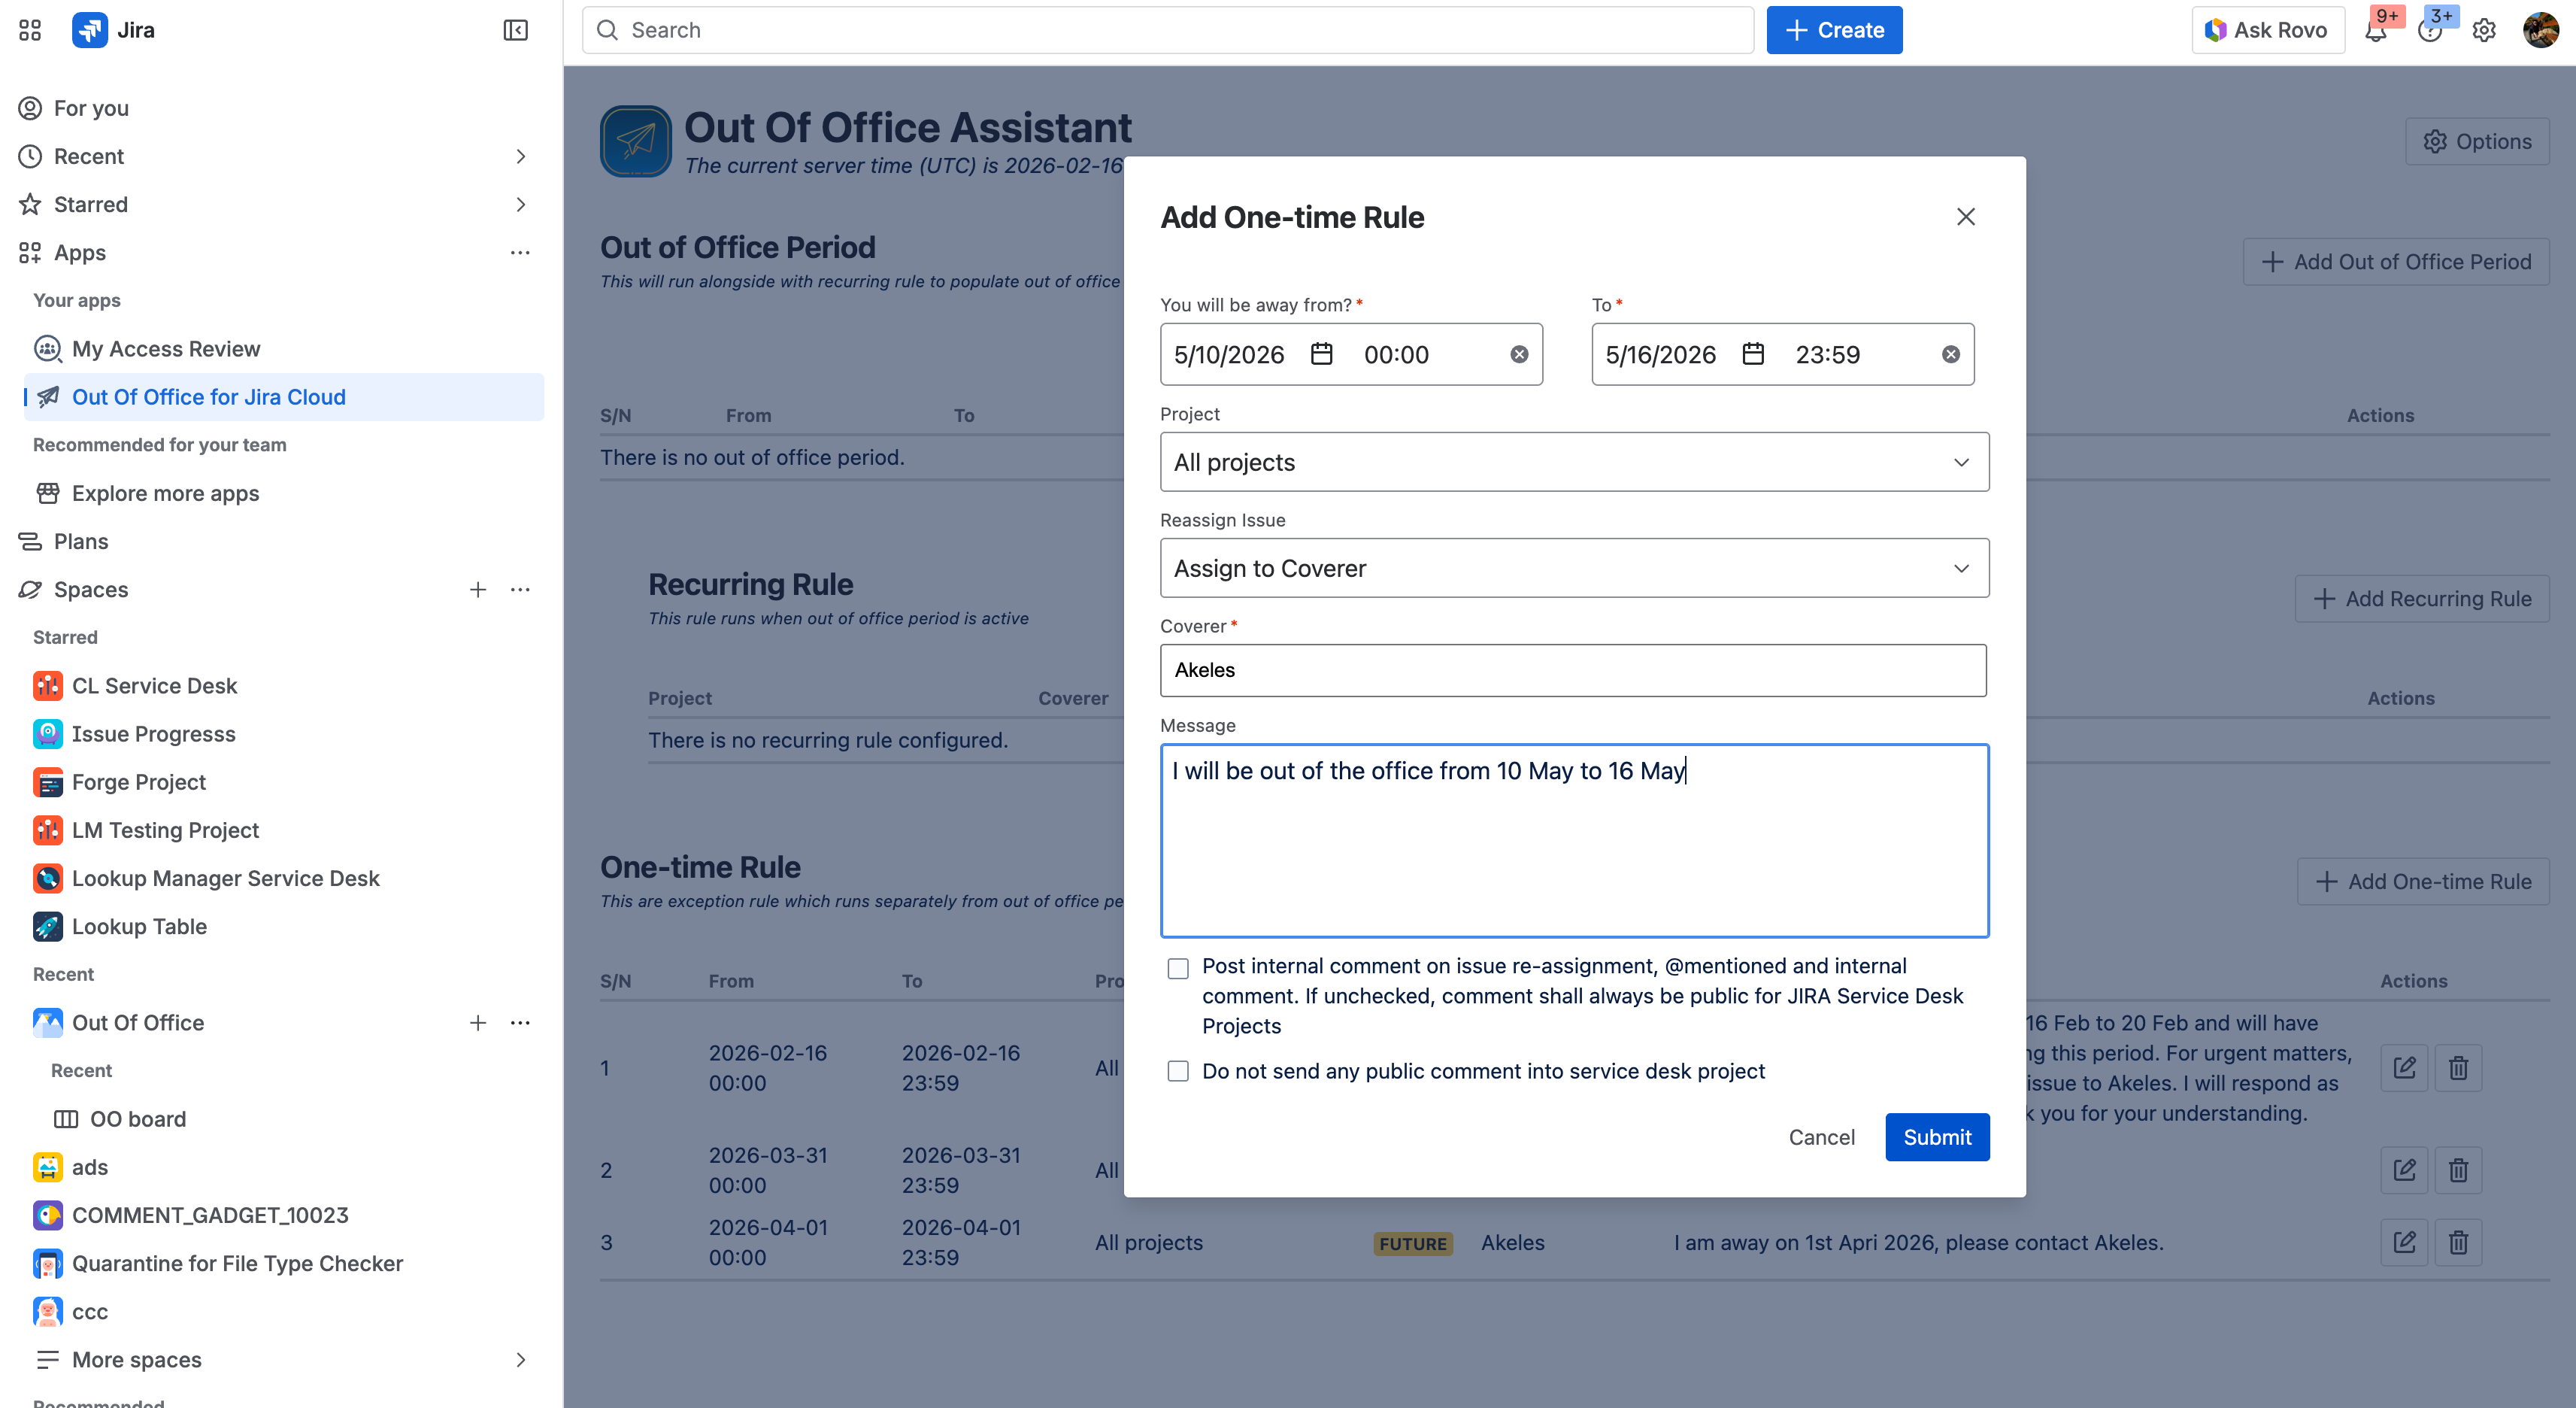Open the From date calendar picker
The width and height of the screenshot is (2576, 1408).
1321,354
